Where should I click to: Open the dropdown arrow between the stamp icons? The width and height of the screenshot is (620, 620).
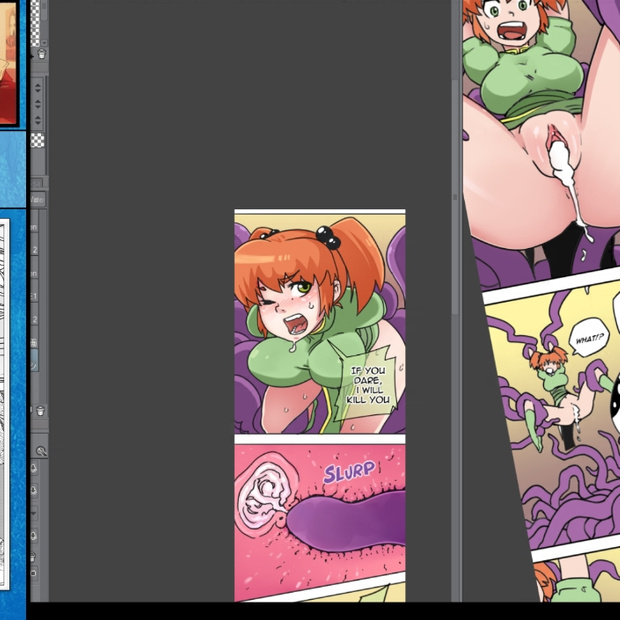coord(34,514)
